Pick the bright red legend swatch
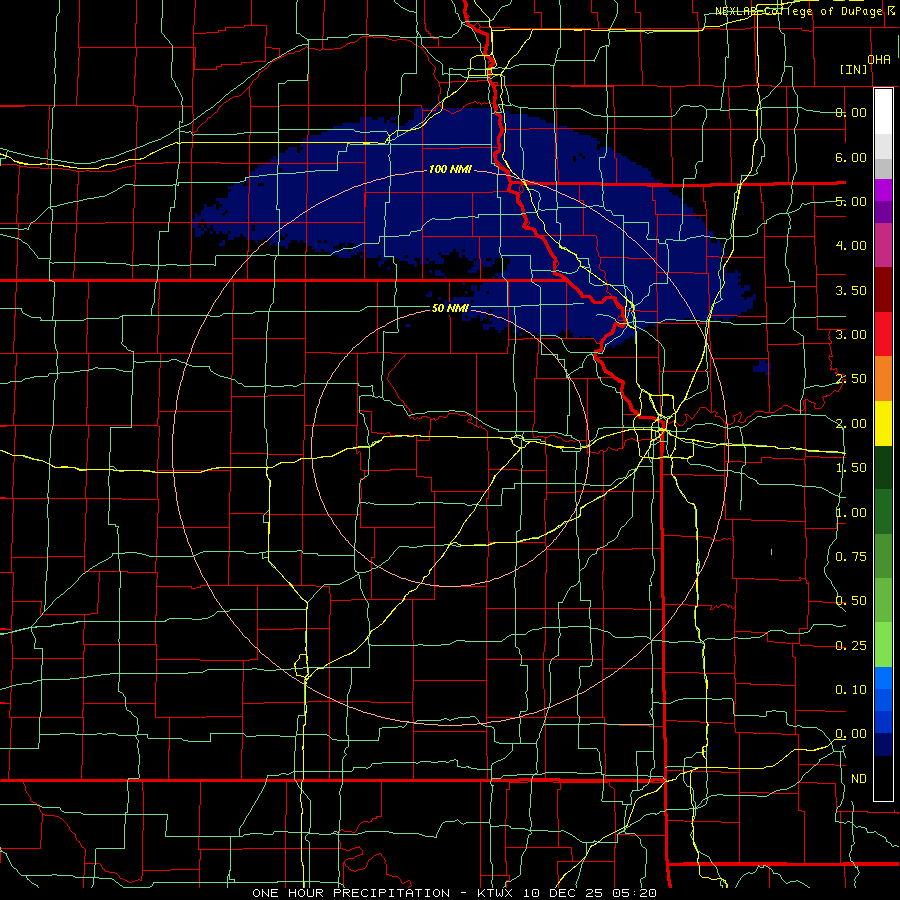 tap(883, 334)
